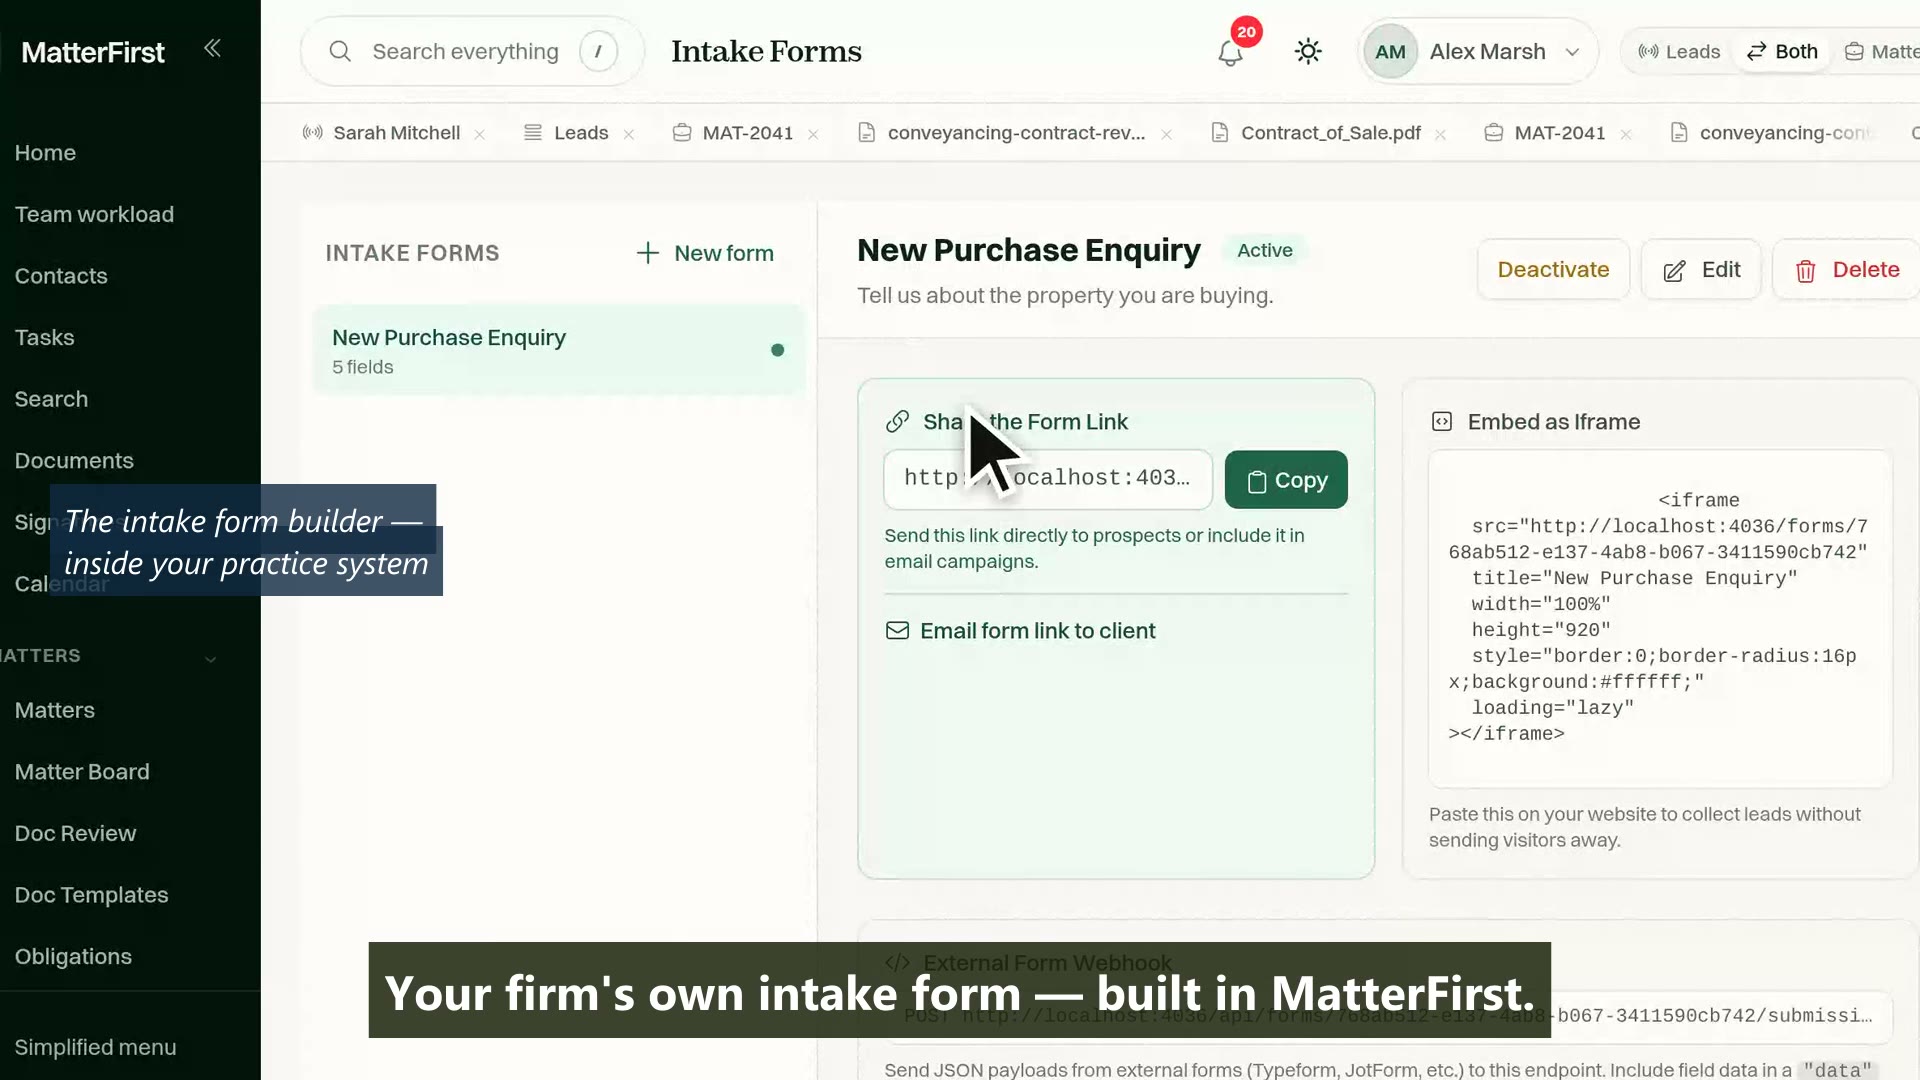Screen dimensions: 1920x1080
Task: Toggle light theme sun icon
Action: tap(1308, 52)
